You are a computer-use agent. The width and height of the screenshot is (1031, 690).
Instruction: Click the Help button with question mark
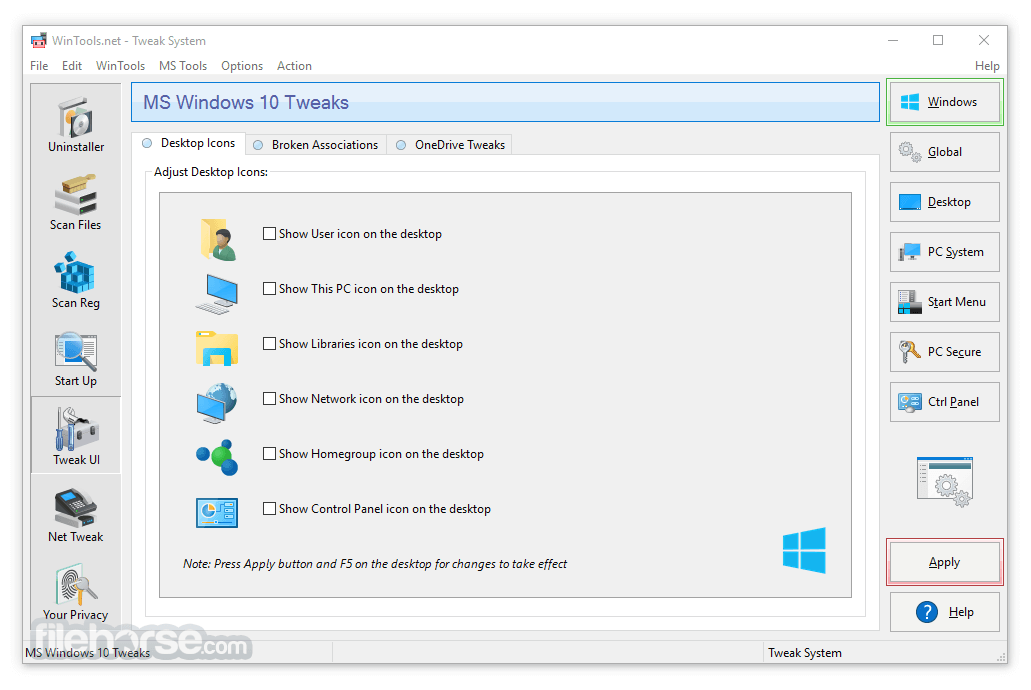[945, 612]
